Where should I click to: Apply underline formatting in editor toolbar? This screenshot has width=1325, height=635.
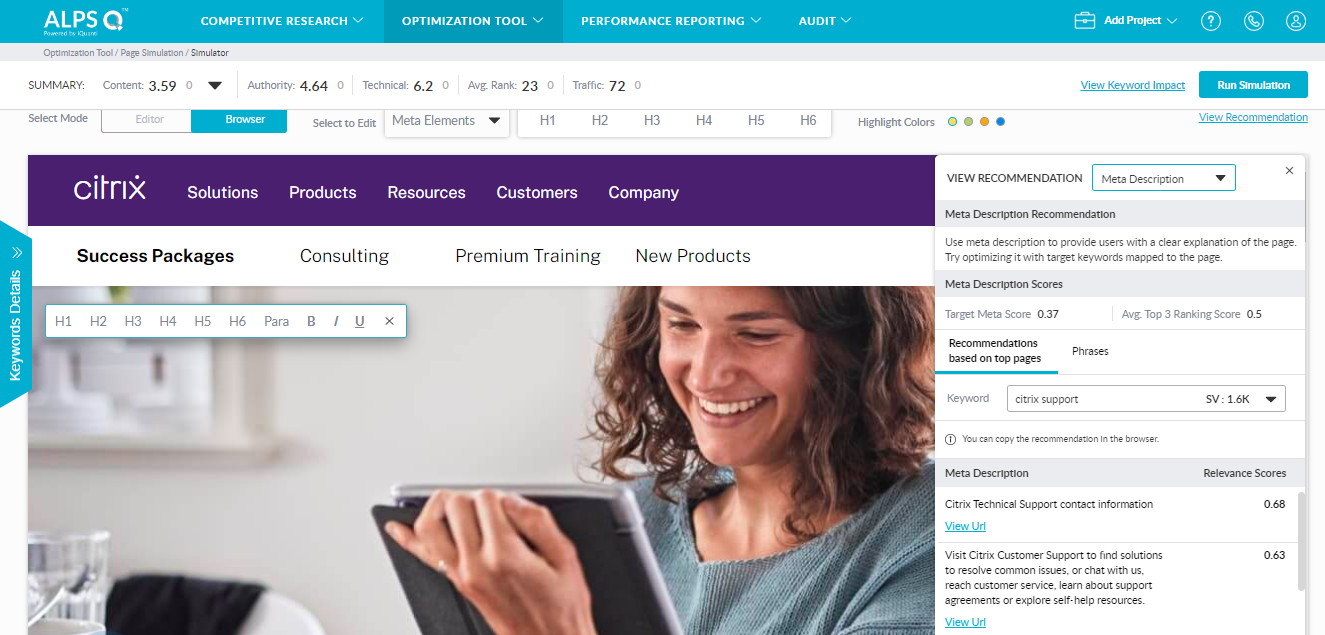359,321
